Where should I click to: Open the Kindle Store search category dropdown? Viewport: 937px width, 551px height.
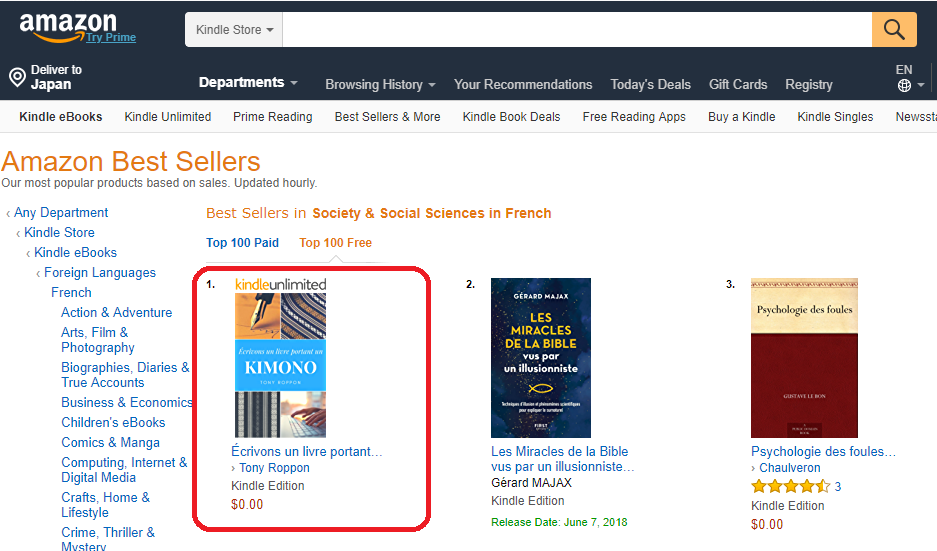click(x=234, y=30)
